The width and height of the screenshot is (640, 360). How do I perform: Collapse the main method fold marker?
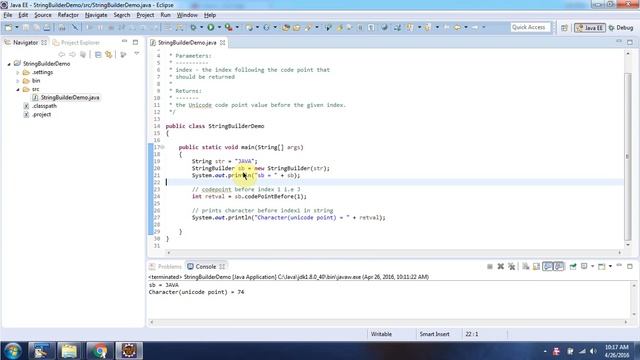(162, 147)
